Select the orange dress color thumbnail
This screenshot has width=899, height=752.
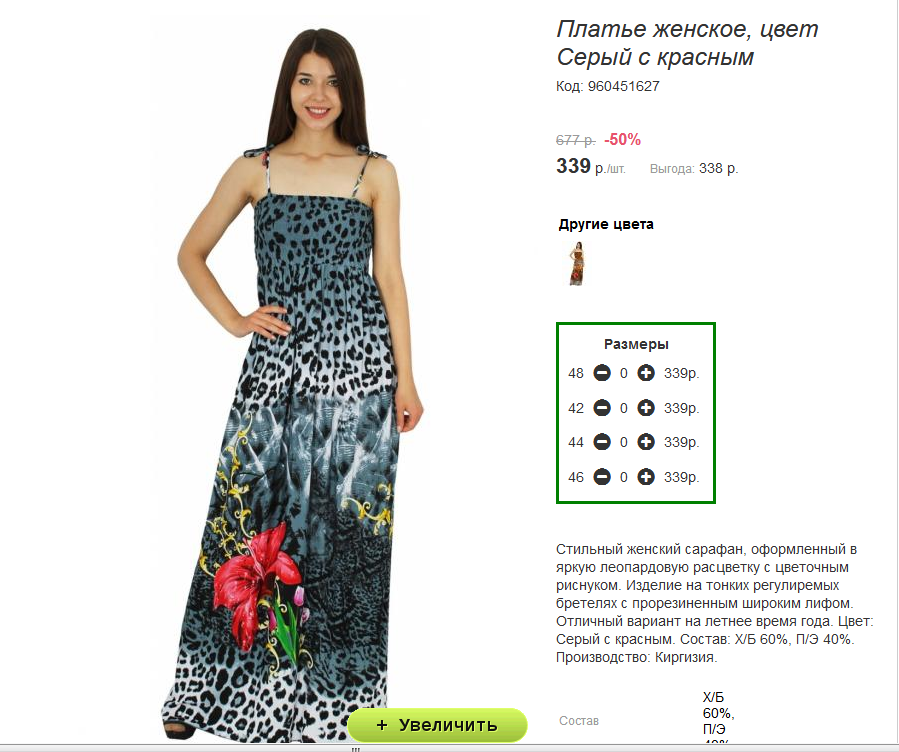pyautogui.click(x=576, y=264)
